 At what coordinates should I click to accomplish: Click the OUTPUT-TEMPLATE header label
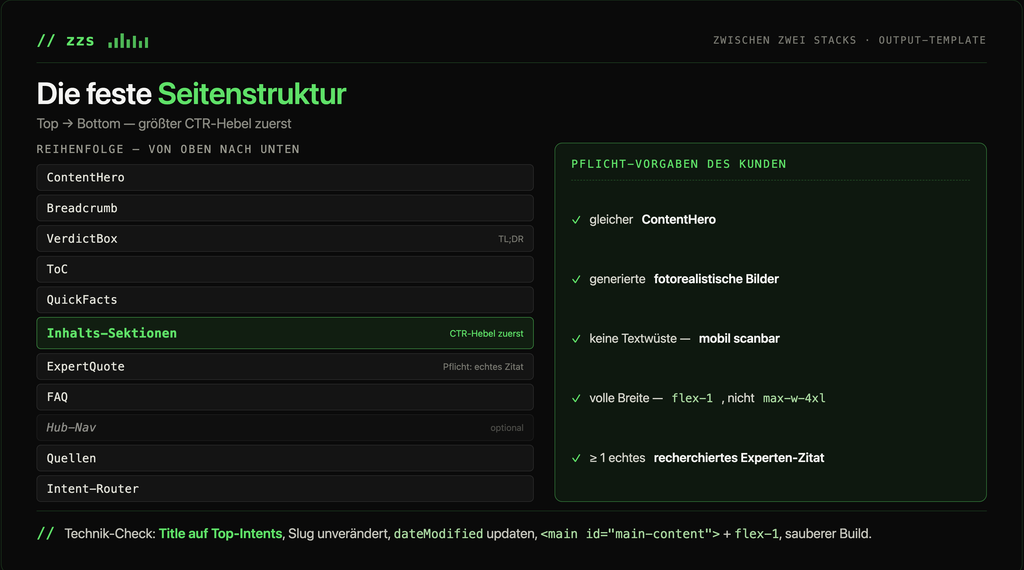tap(932, 40)
